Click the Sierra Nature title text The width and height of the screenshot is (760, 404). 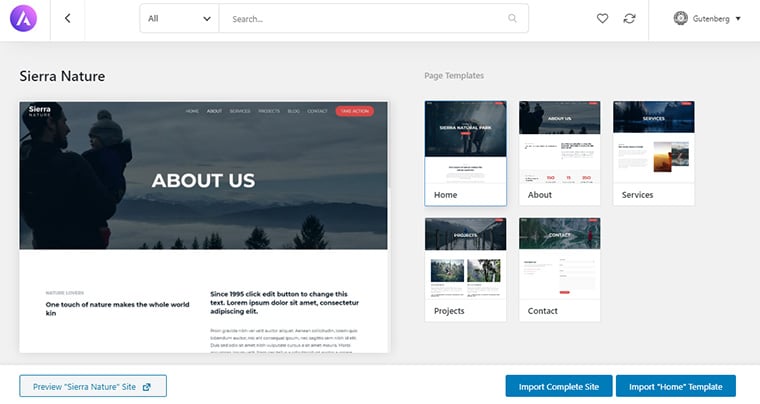(x=62, y=76)
